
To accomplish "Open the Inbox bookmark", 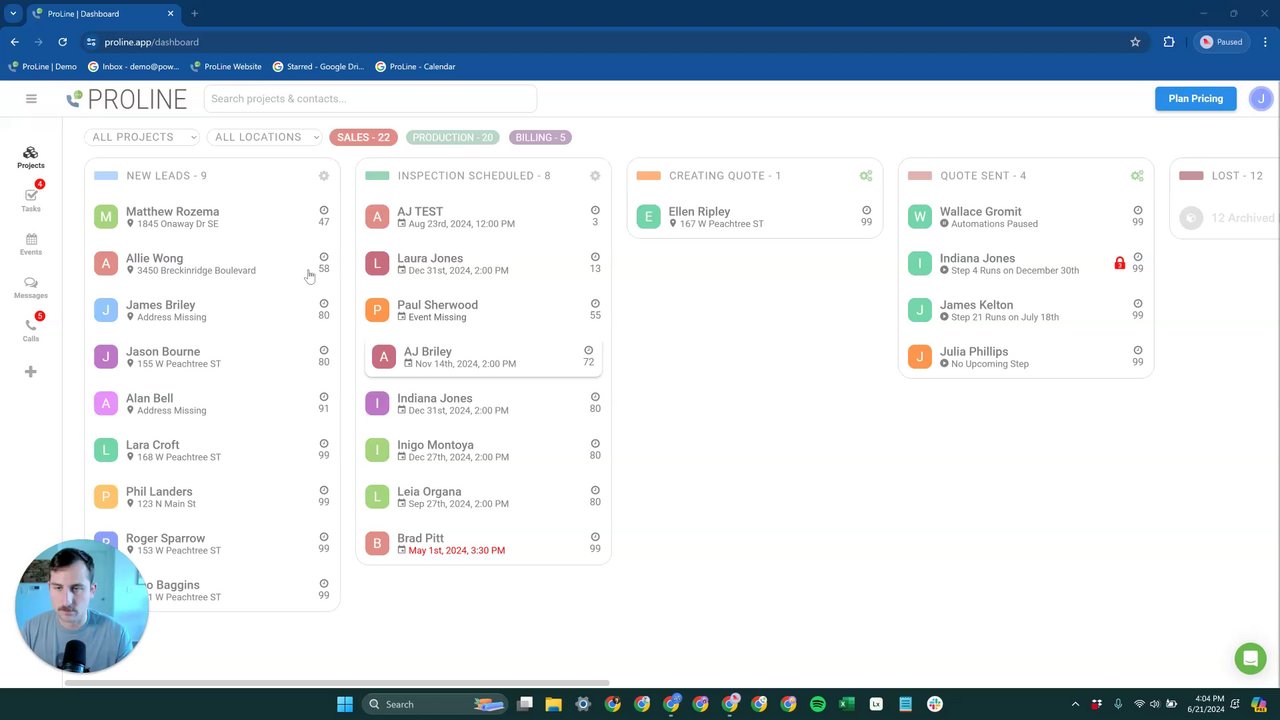I will 134,67.
